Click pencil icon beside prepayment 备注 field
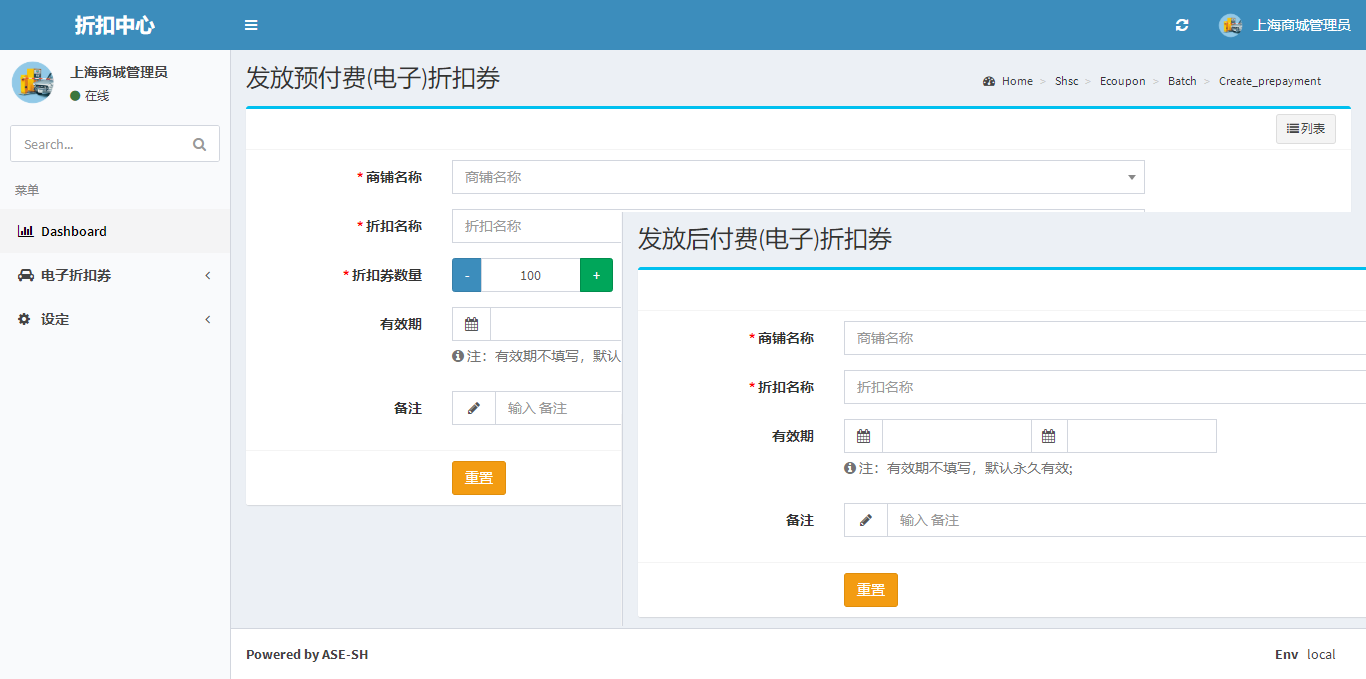Viewport: 1366px width, 679px height. click(x=473, y=408)
